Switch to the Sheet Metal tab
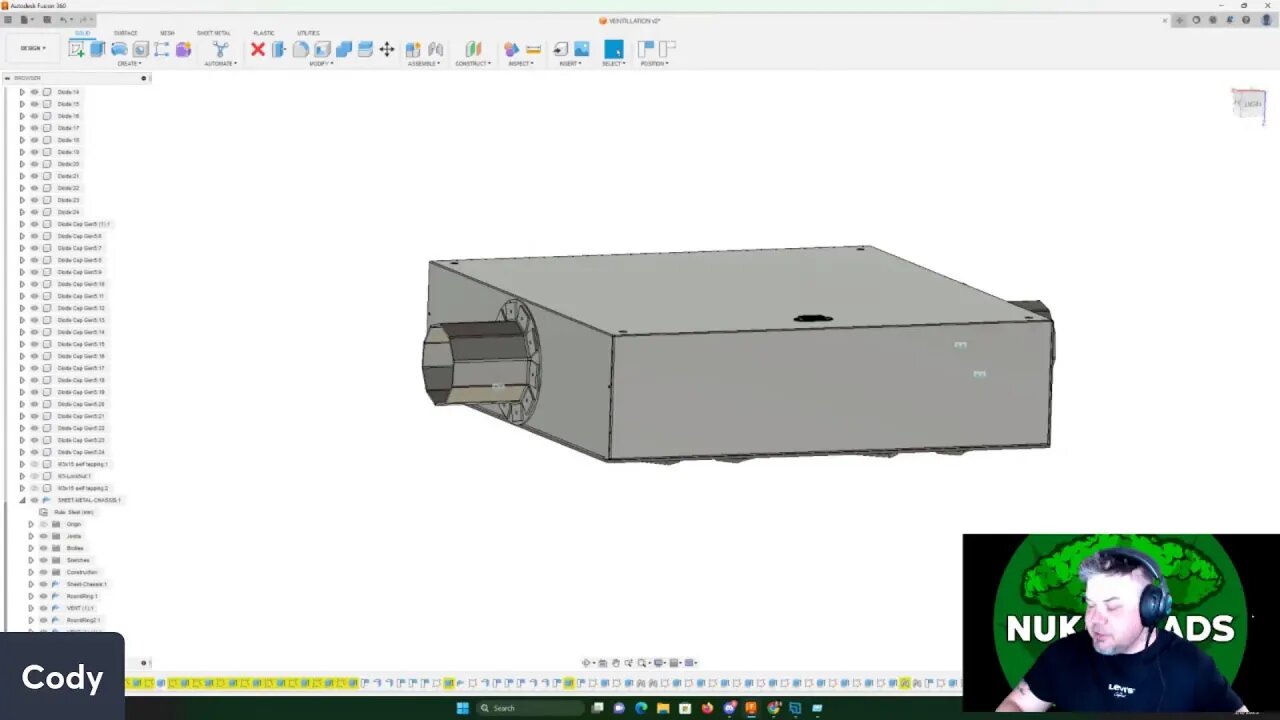This screenshot has height=720, width=1280. (x=213, y=33)
